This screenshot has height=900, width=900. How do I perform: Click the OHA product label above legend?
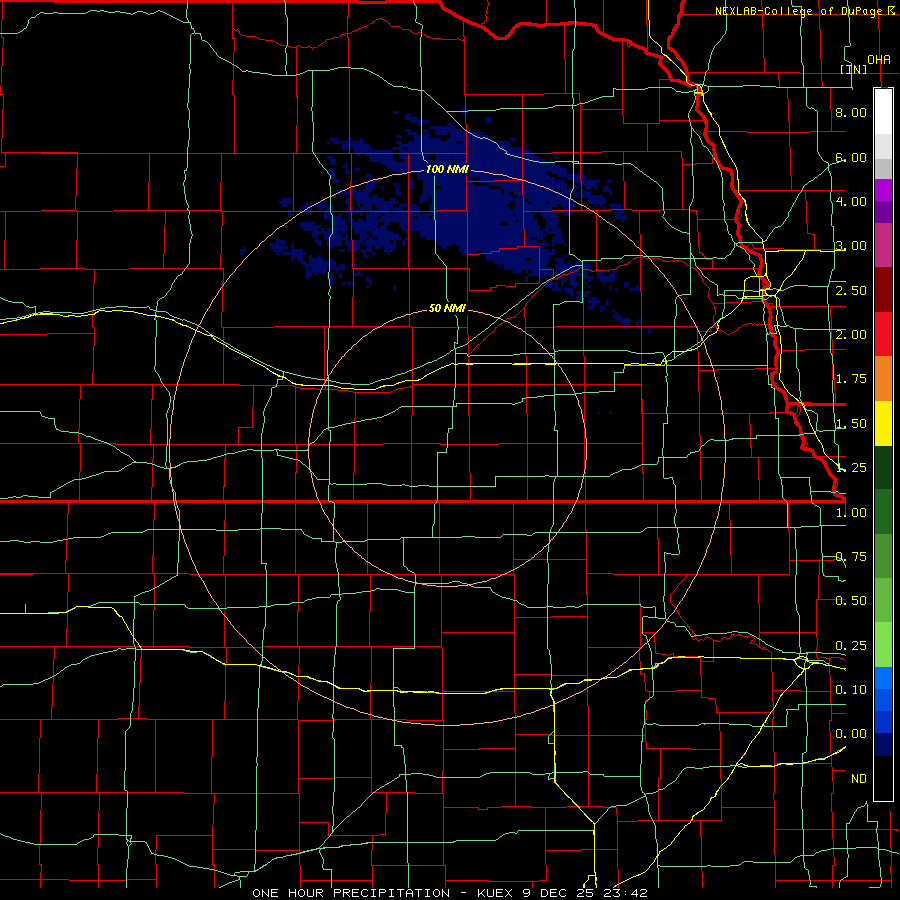point(879,60)
